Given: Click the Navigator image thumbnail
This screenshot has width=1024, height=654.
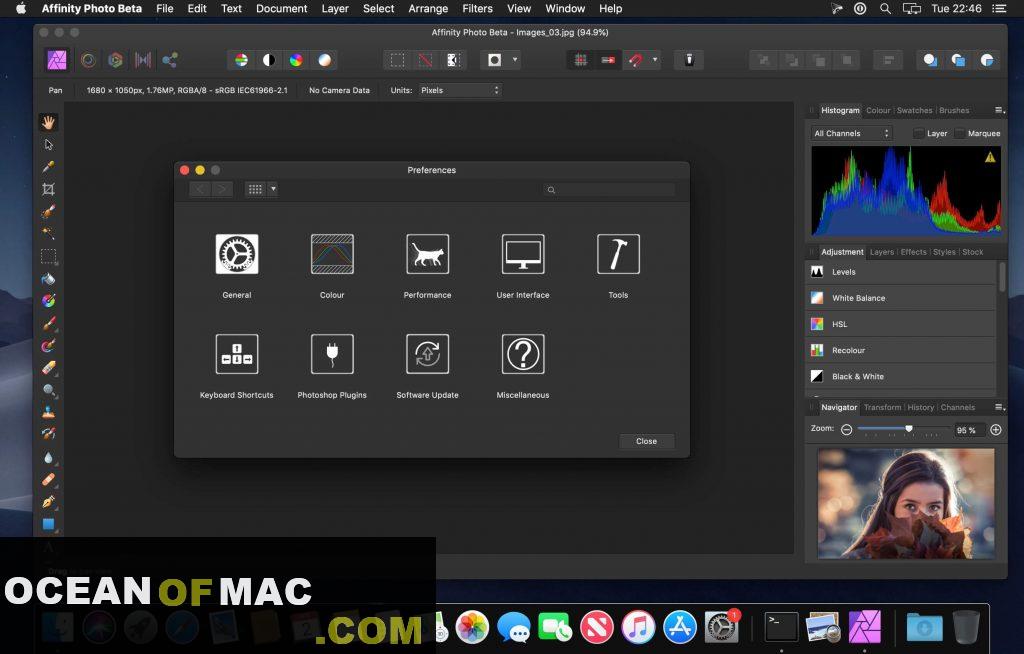Looking at the screenshot, I should tap(906, 503).
